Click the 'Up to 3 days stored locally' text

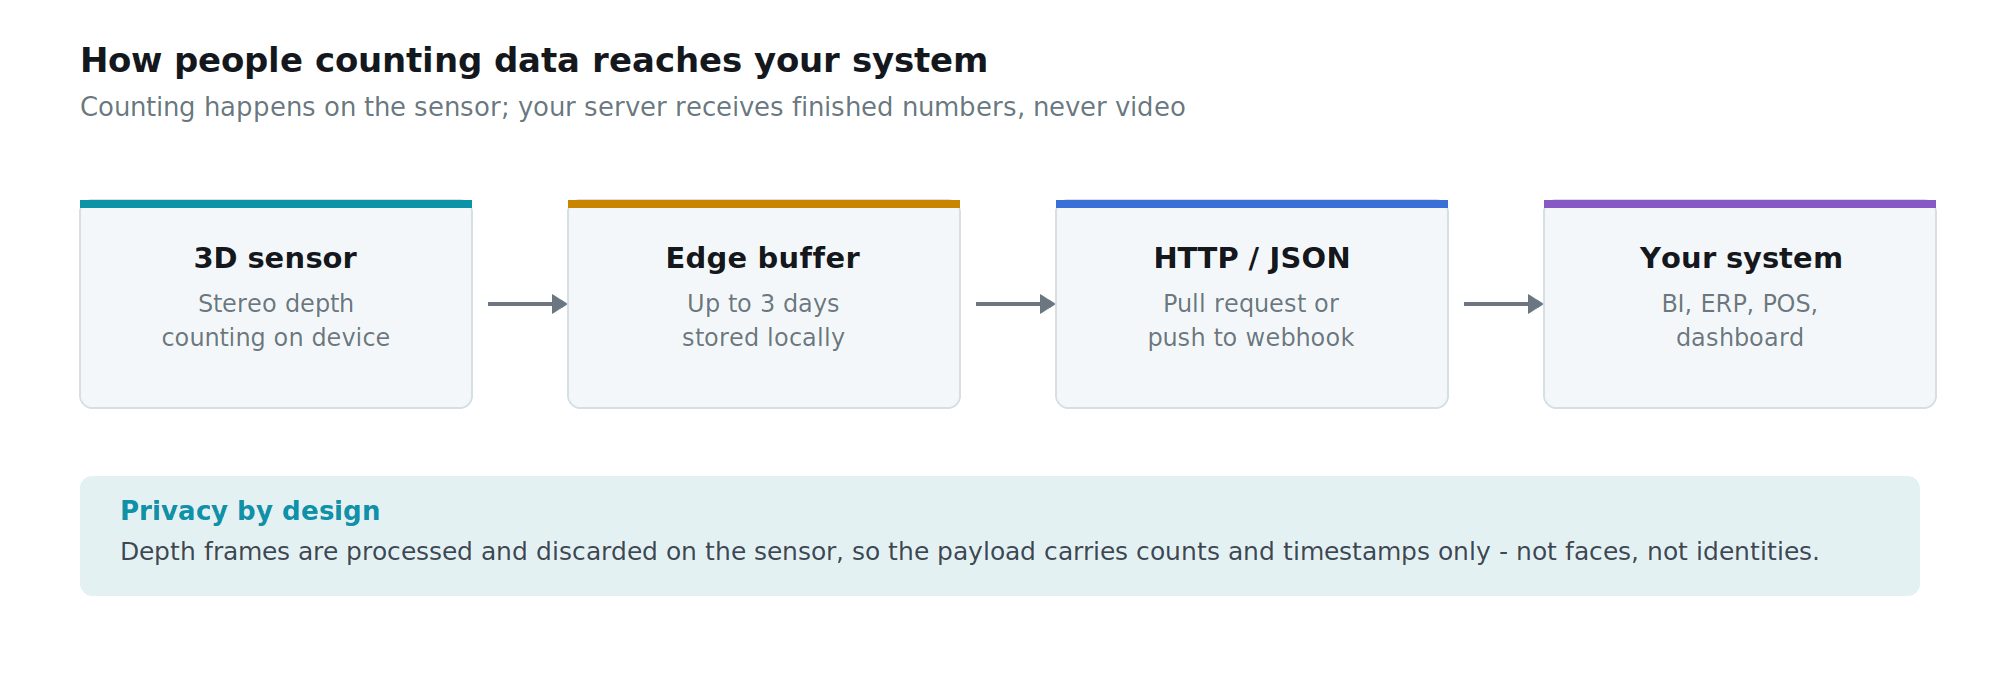tap(763, 320)
